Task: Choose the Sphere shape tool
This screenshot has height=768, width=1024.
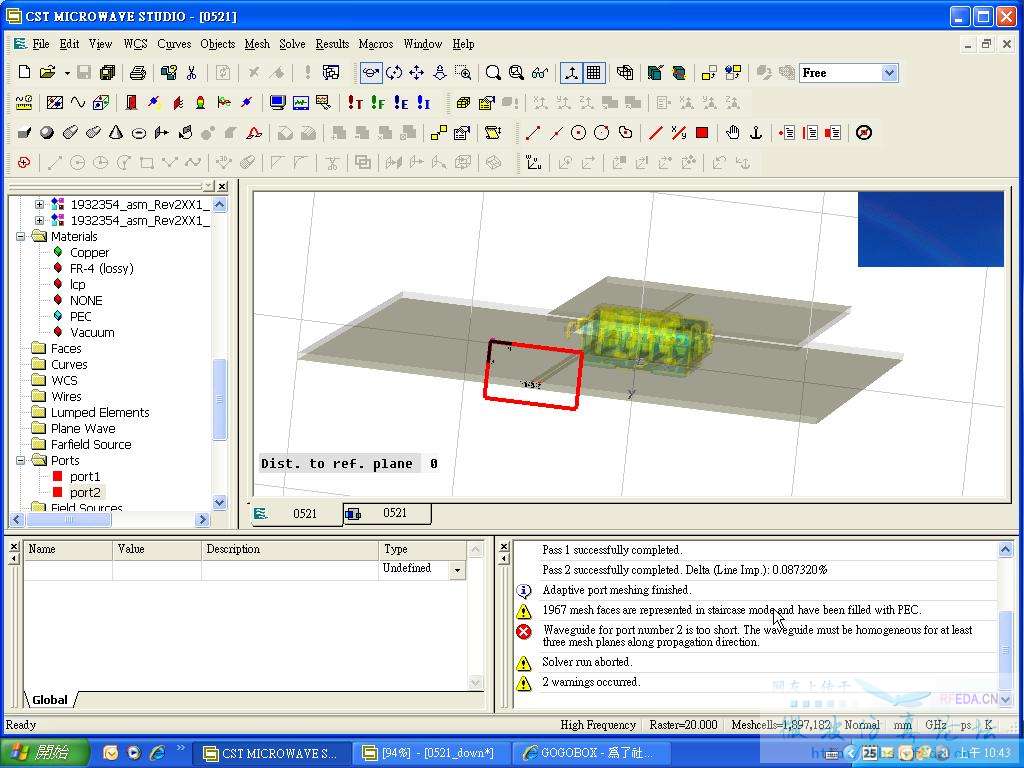Action: (47, 133)
